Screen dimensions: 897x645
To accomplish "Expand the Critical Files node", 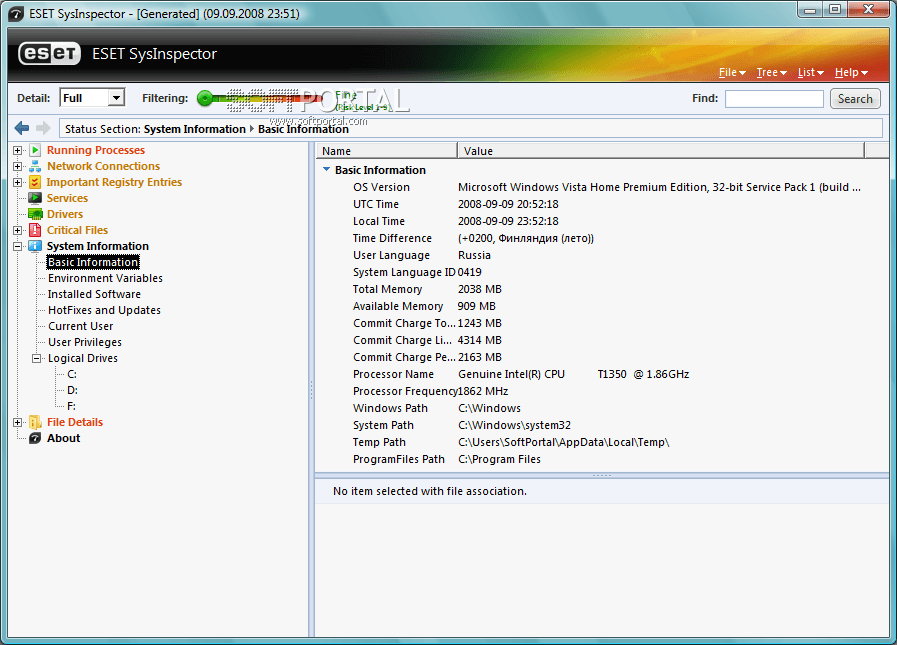I will point(18,231).
